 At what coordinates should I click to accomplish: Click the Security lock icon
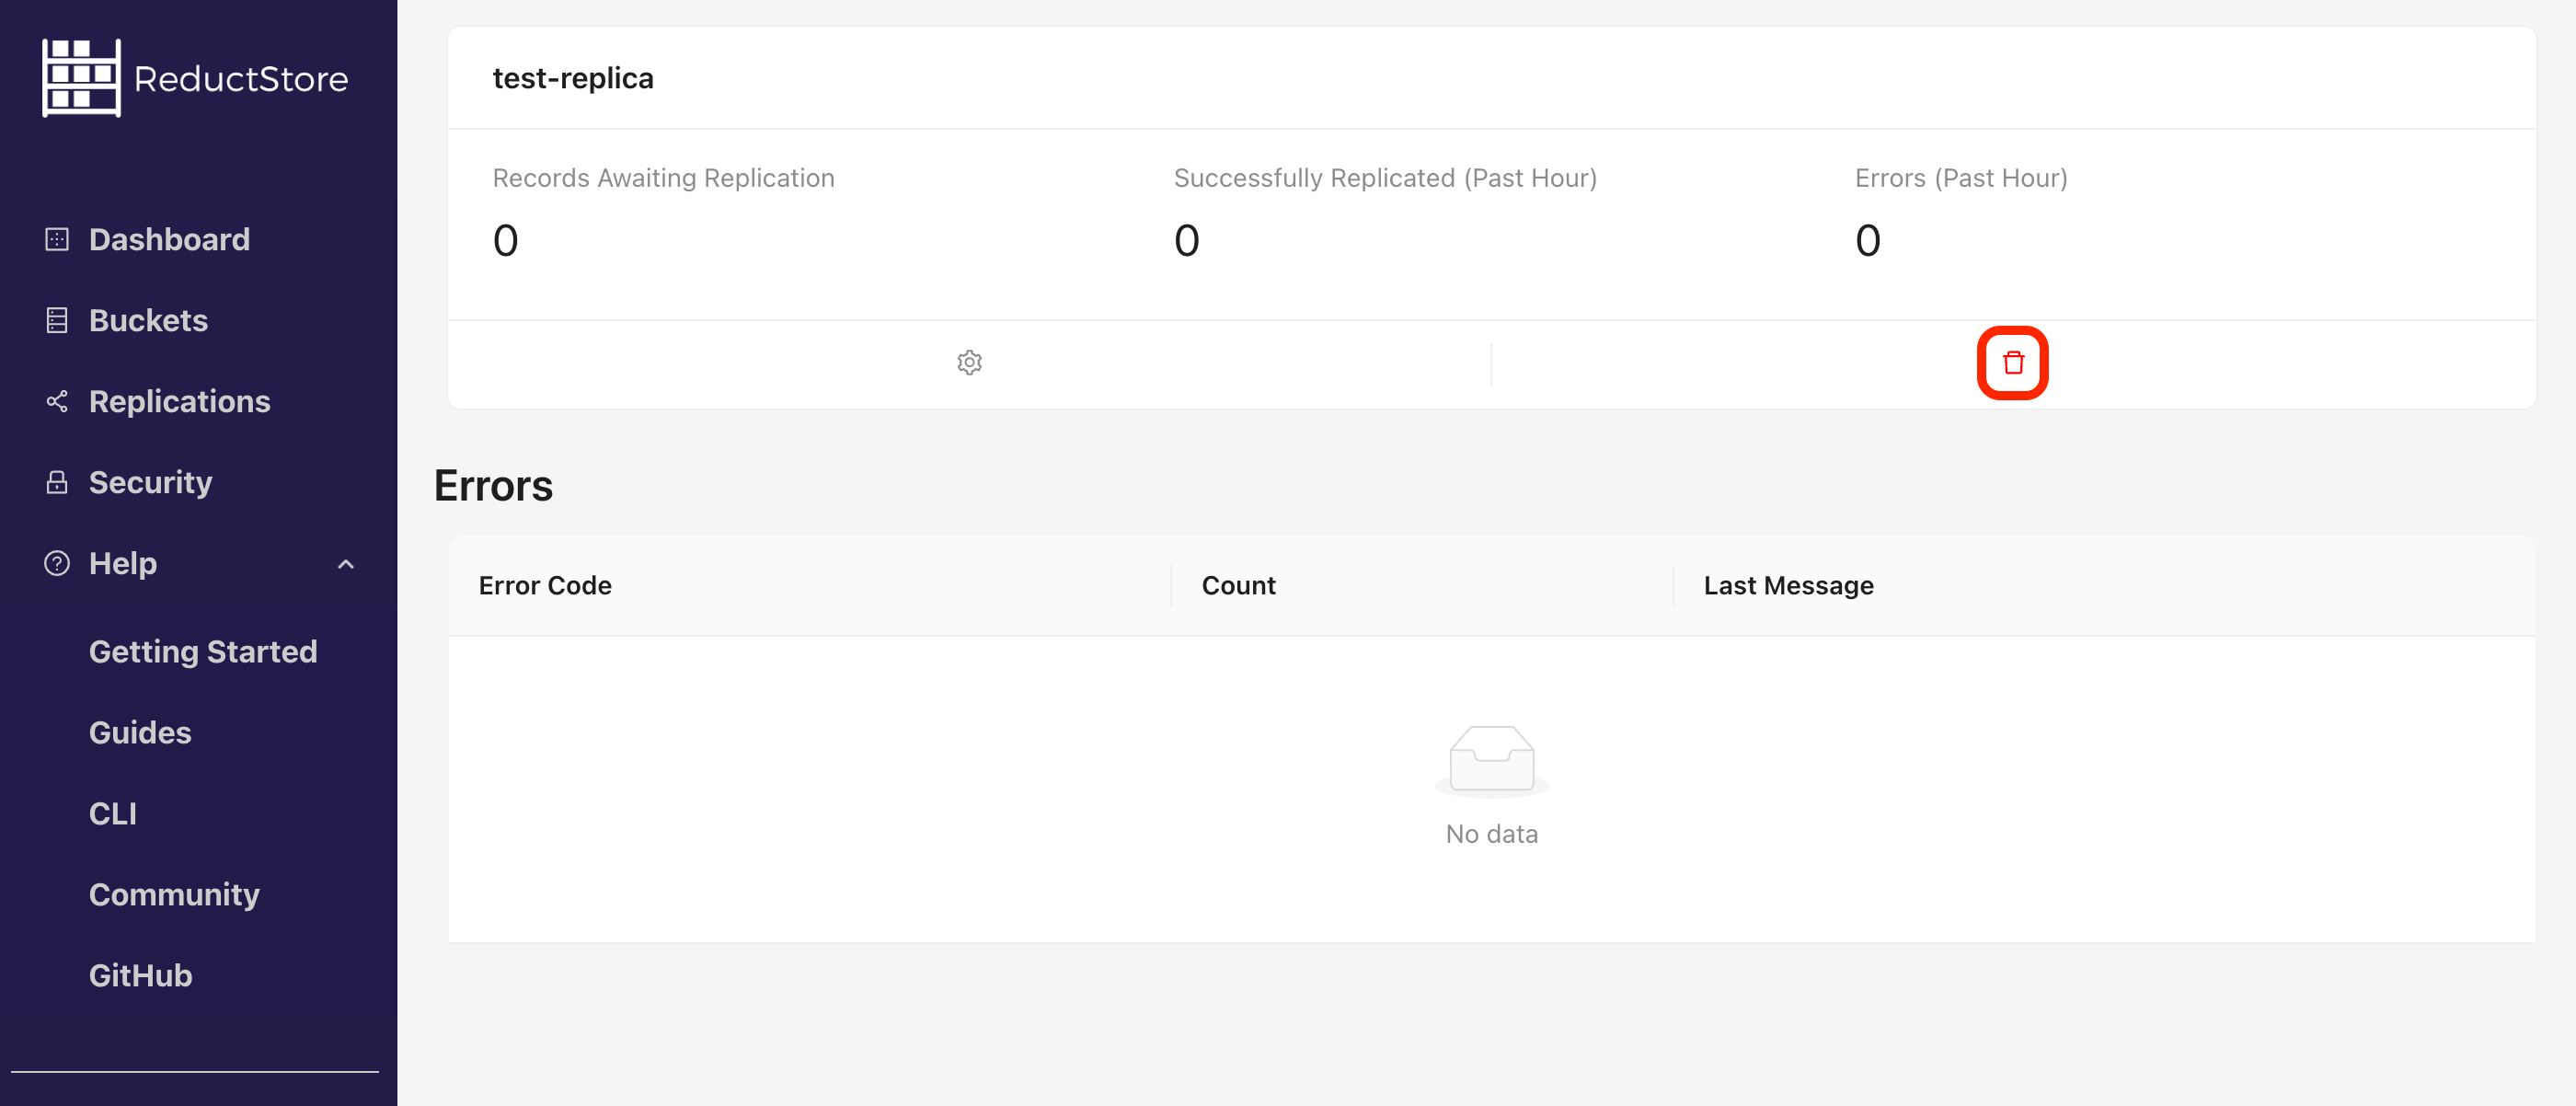pyautogui.click(x=57, y=482)
